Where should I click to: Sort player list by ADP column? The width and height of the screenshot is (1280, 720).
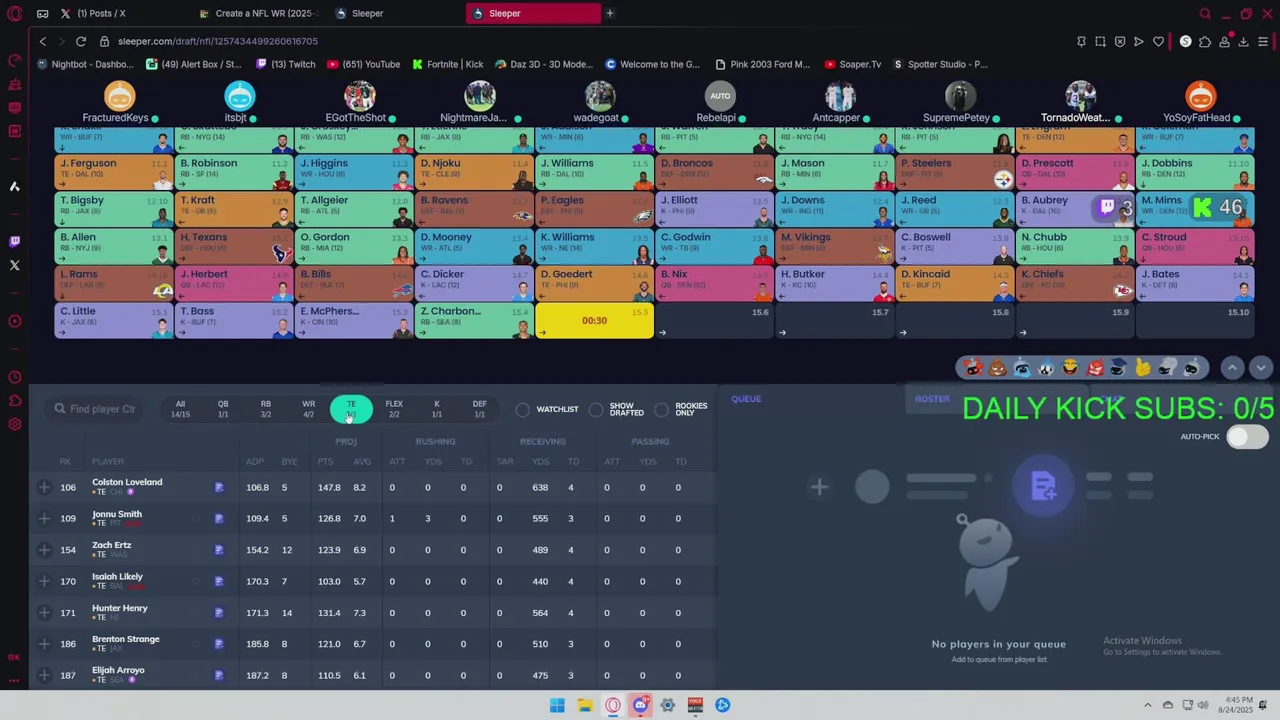pos(254,462)
